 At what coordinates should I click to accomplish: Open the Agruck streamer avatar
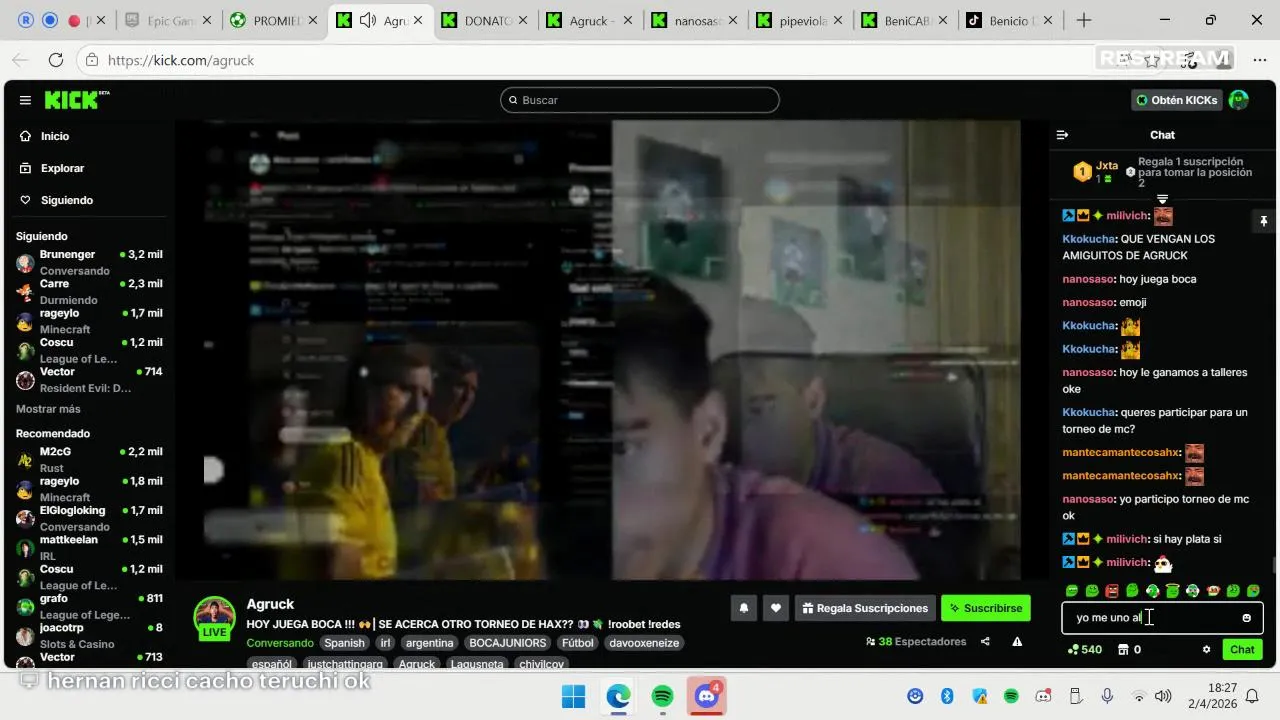tap(214, 618)
